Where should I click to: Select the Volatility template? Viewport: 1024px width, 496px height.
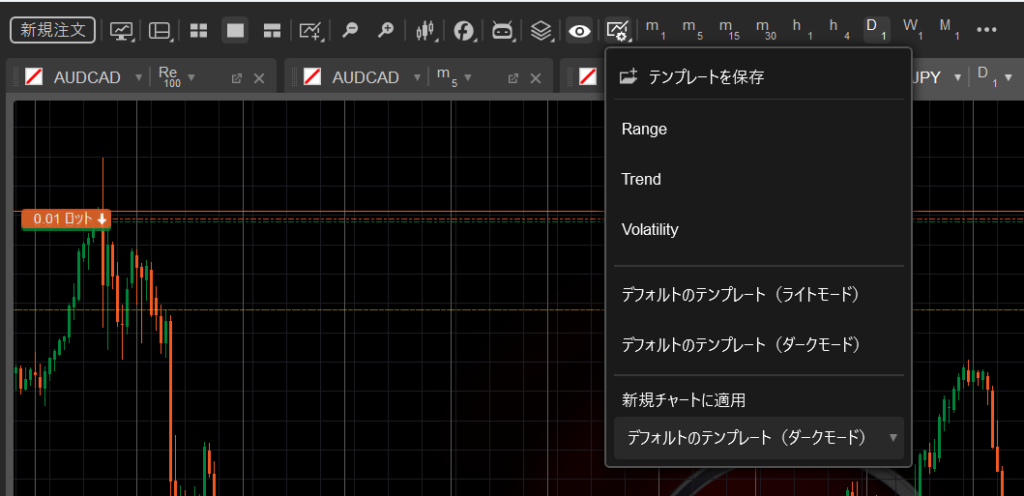[650, 229]
